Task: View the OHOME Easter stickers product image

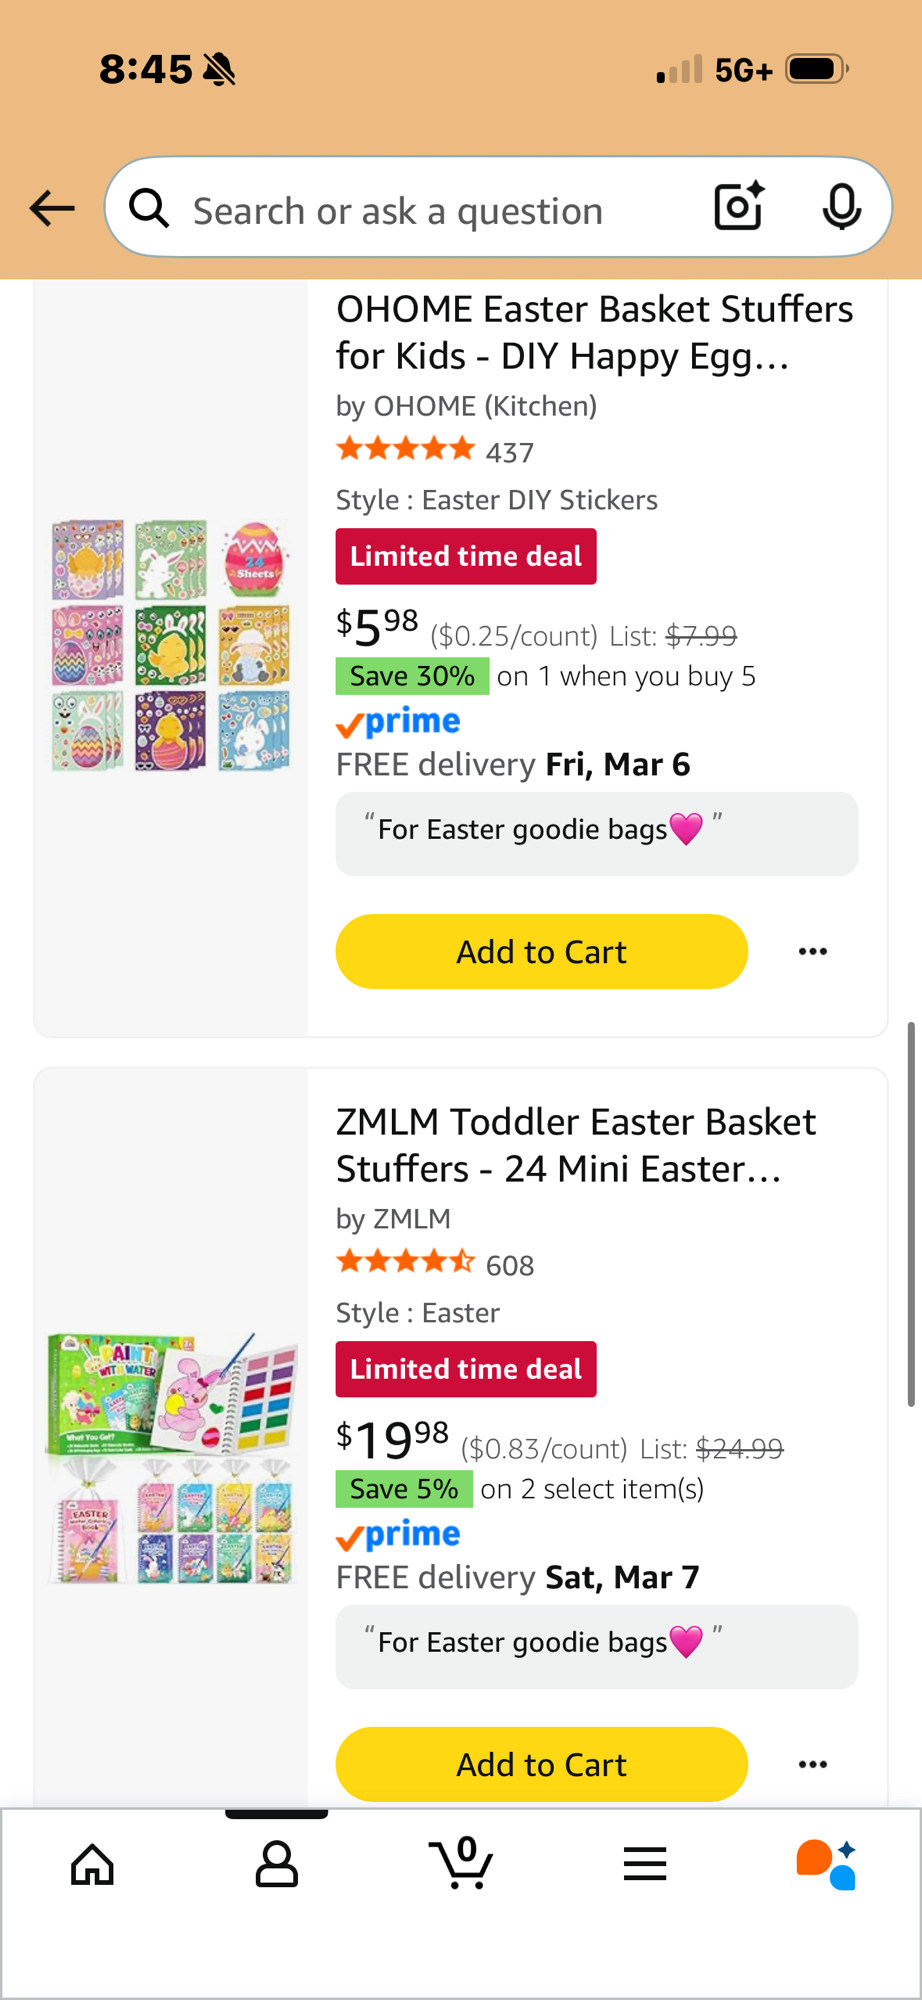Action: tap(171, 646)
